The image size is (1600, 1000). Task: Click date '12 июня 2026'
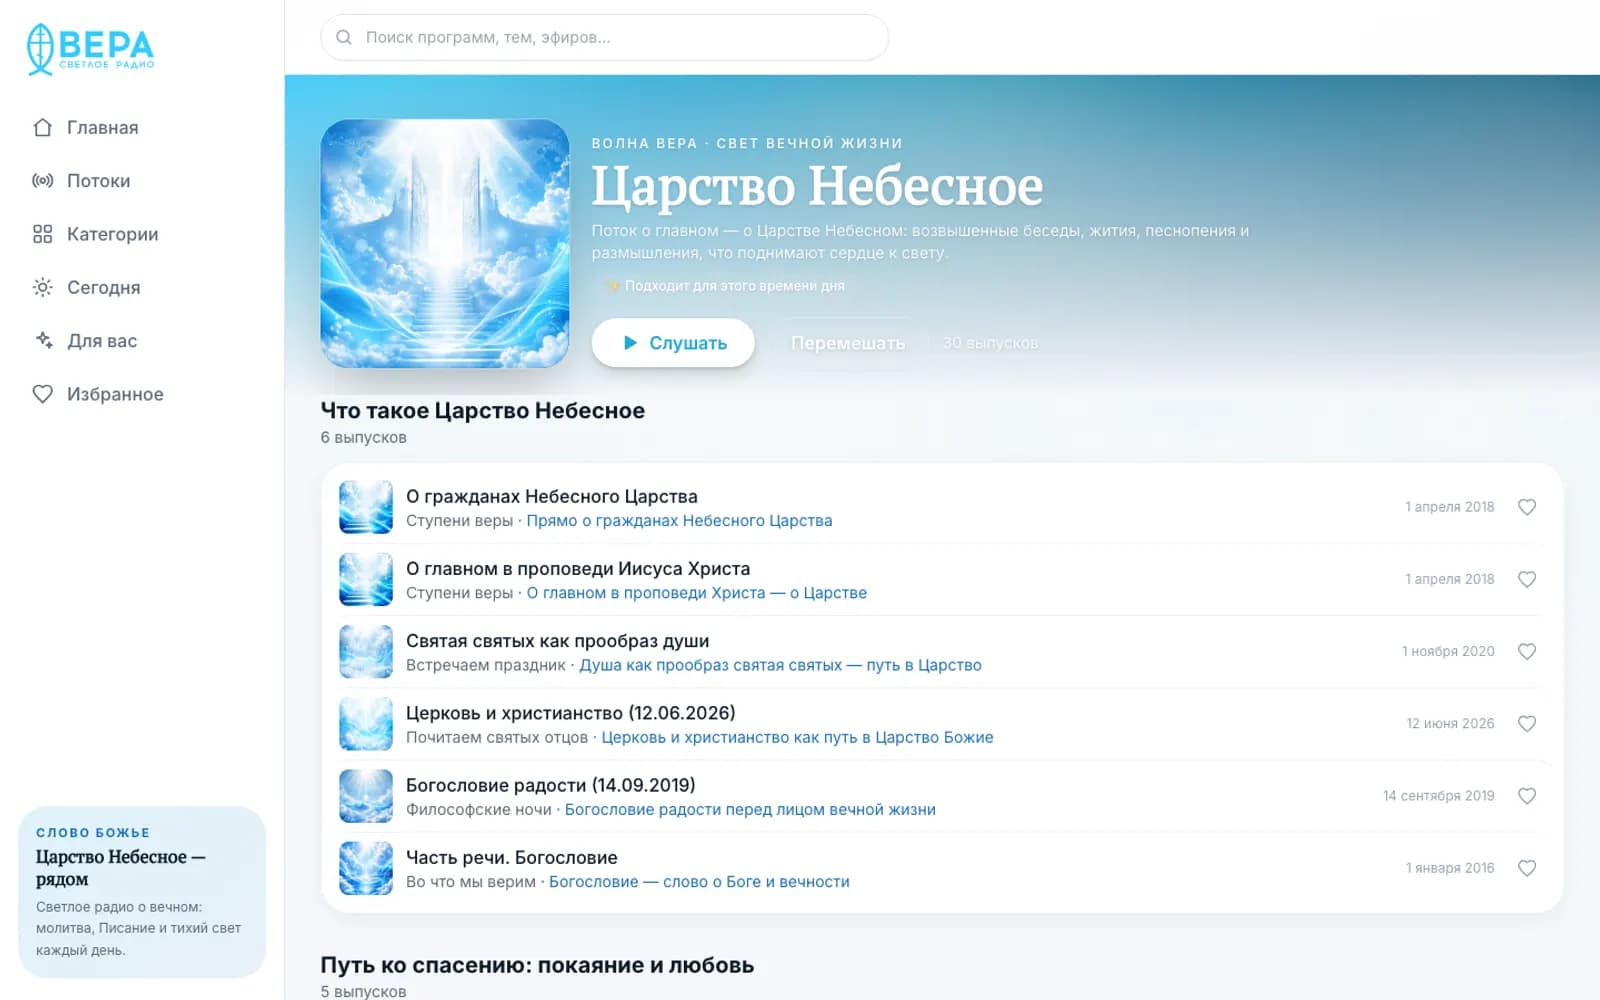tap(1450, 723)
